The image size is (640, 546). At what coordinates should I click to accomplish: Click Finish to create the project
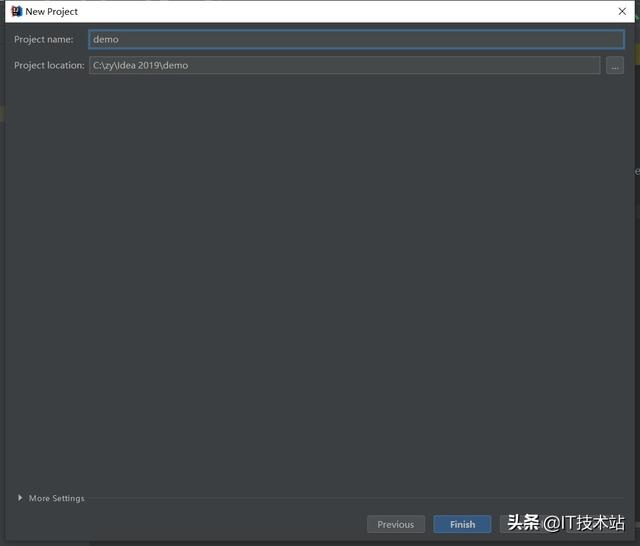[462, 524]
